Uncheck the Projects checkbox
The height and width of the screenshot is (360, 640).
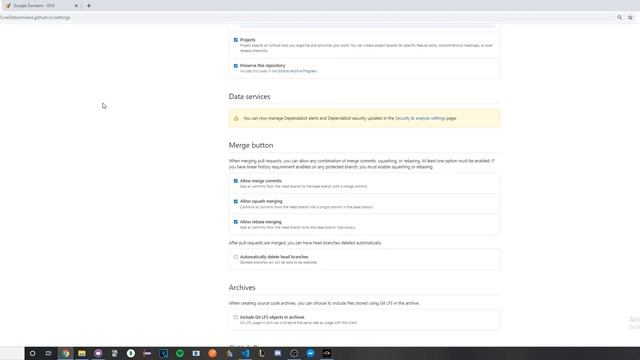click(236, 40)
